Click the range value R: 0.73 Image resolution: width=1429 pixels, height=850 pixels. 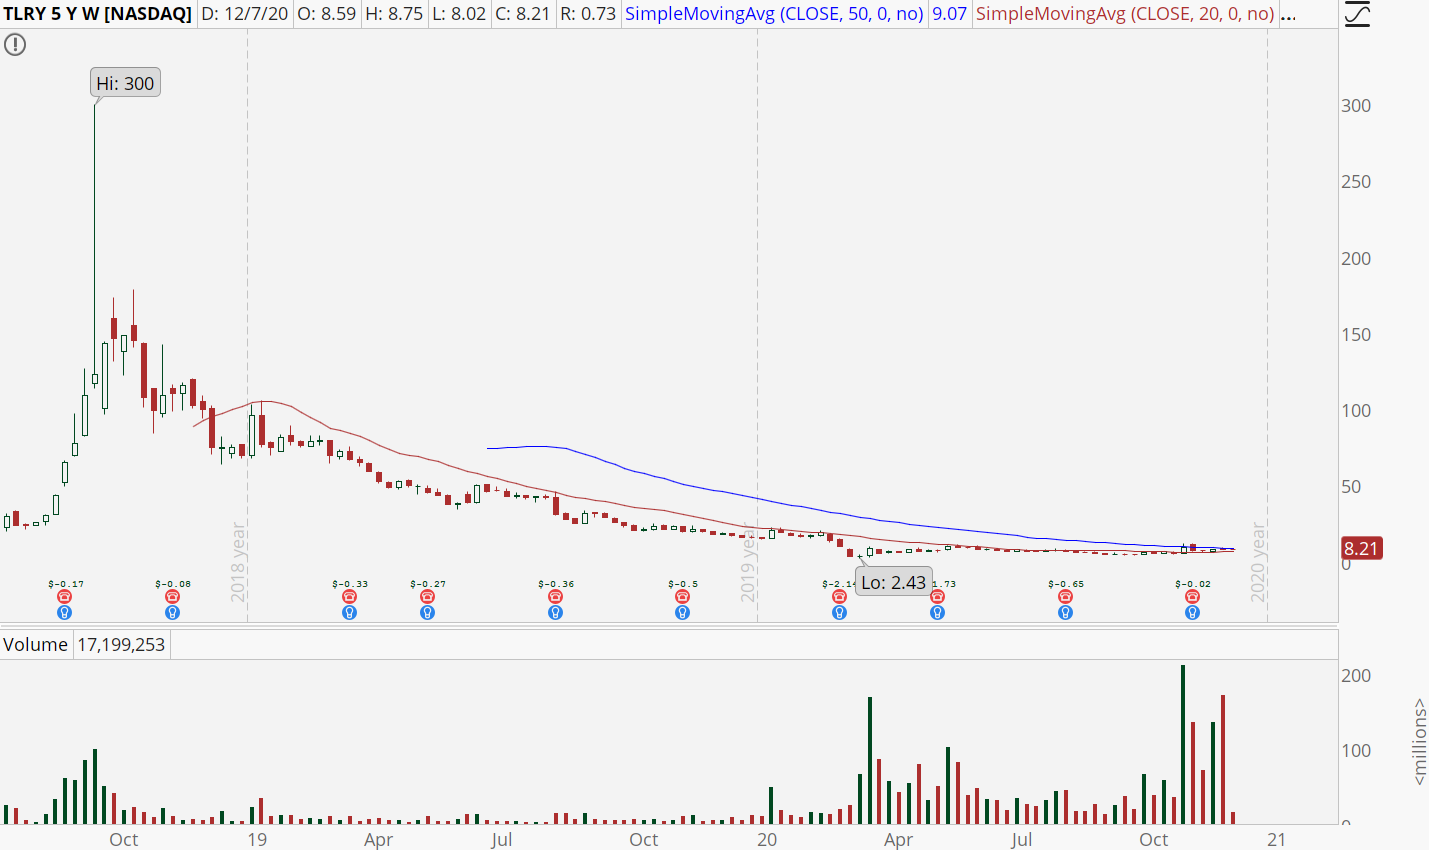click(x=587, y=14)
